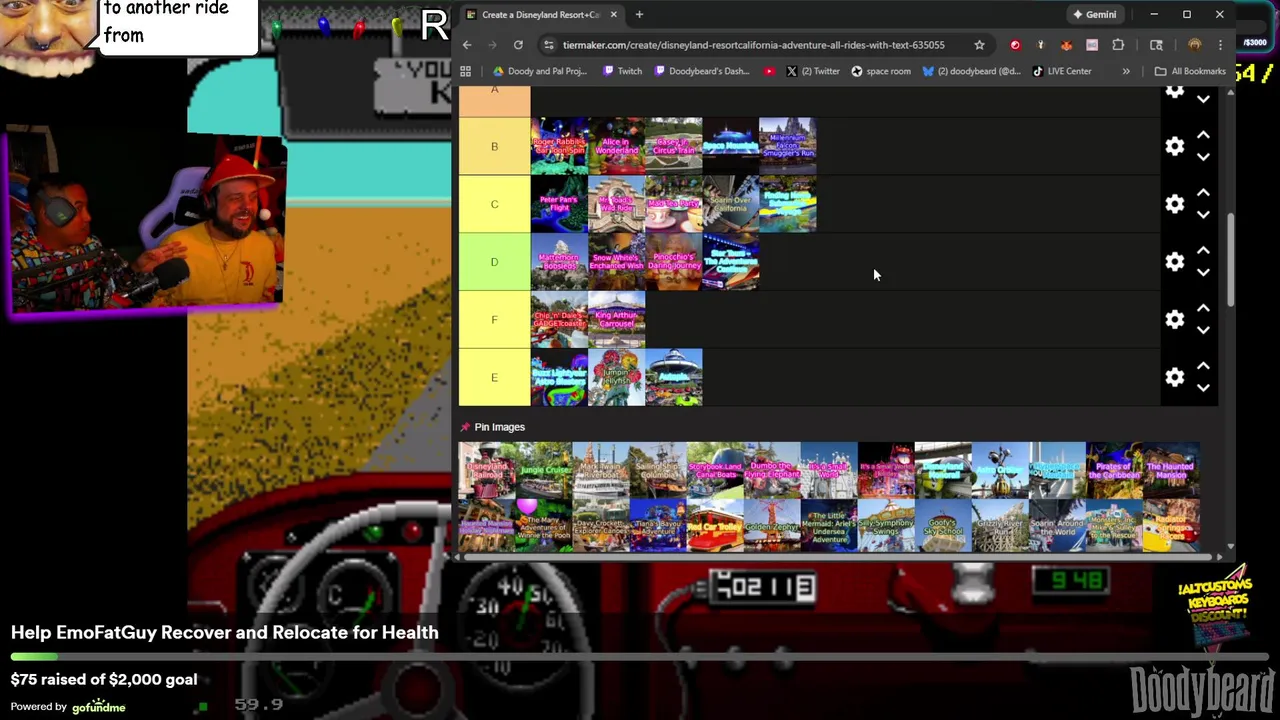This screenshot has width=1280, height=720.
Task: Open the doodybeard Bluesky bookmark
Action: pyautogui.click(x=972, y=71)
